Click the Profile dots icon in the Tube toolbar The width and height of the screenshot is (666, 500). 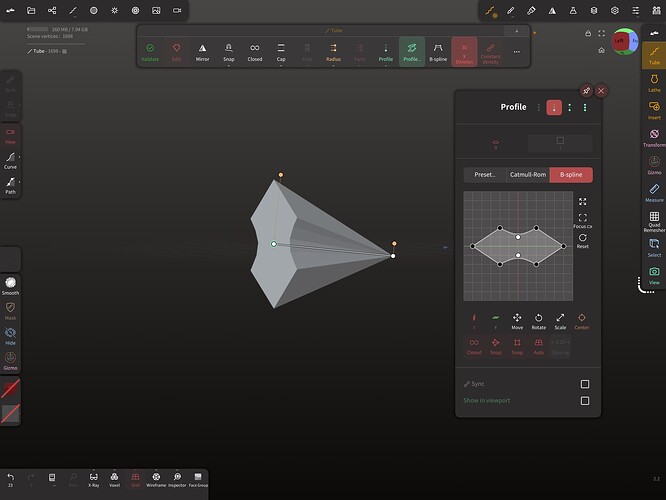pyautogui.click(x=386, y=52)
